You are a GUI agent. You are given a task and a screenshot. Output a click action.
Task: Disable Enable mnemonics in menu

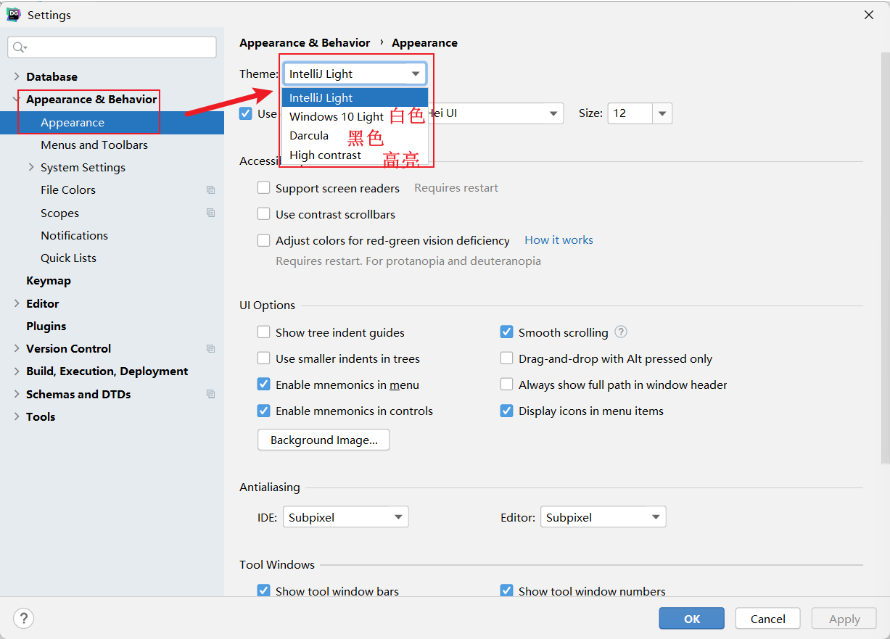263,384
